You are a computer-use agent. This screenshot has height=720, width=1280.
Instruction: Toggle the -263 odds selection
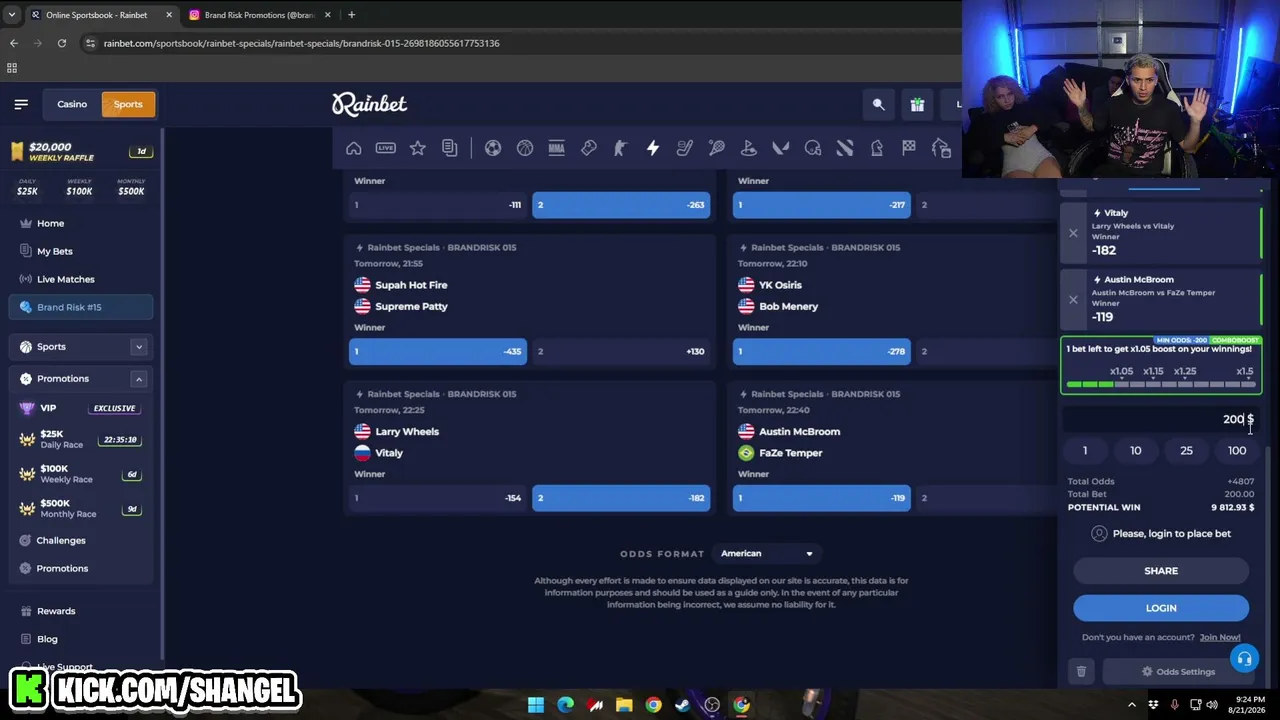(x=621, y=205)
